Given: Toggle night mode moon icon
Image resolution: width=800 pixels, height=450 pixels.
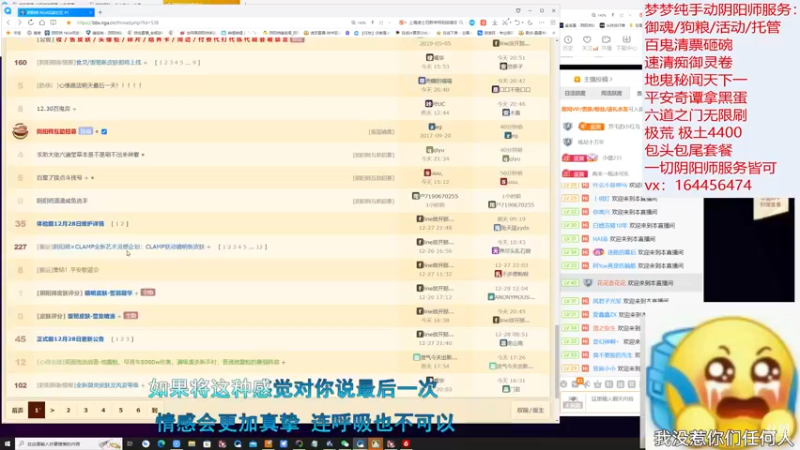Looking at the screenshot, I should click(530, 22).
